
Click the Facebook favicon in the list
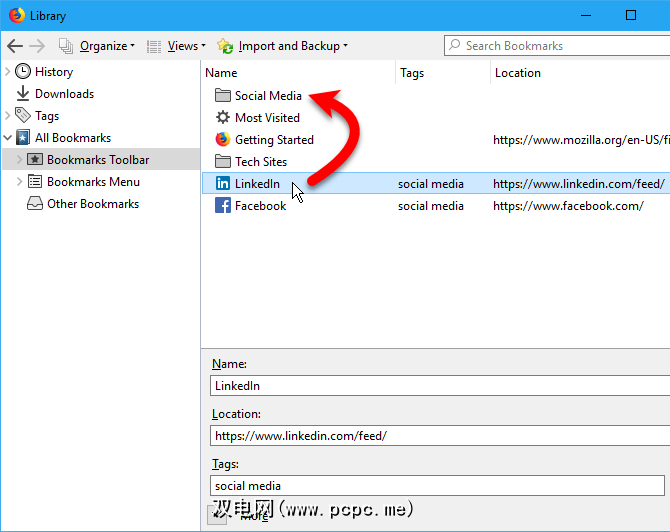[223, 206]
